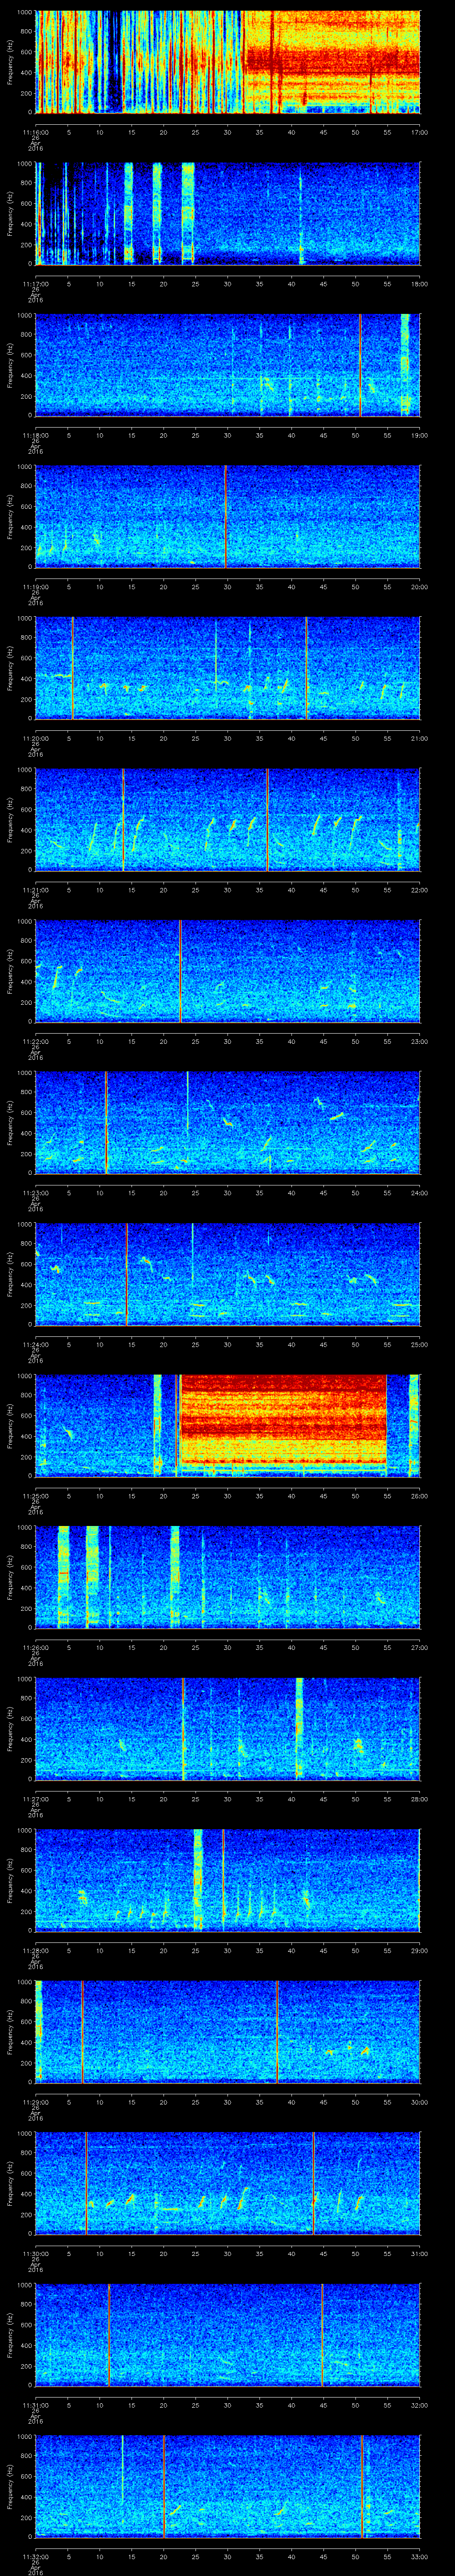The image size is (455, 2576).
Task: Click the red vertical line in the 11:19:00 panel
Action: (226, 517)
